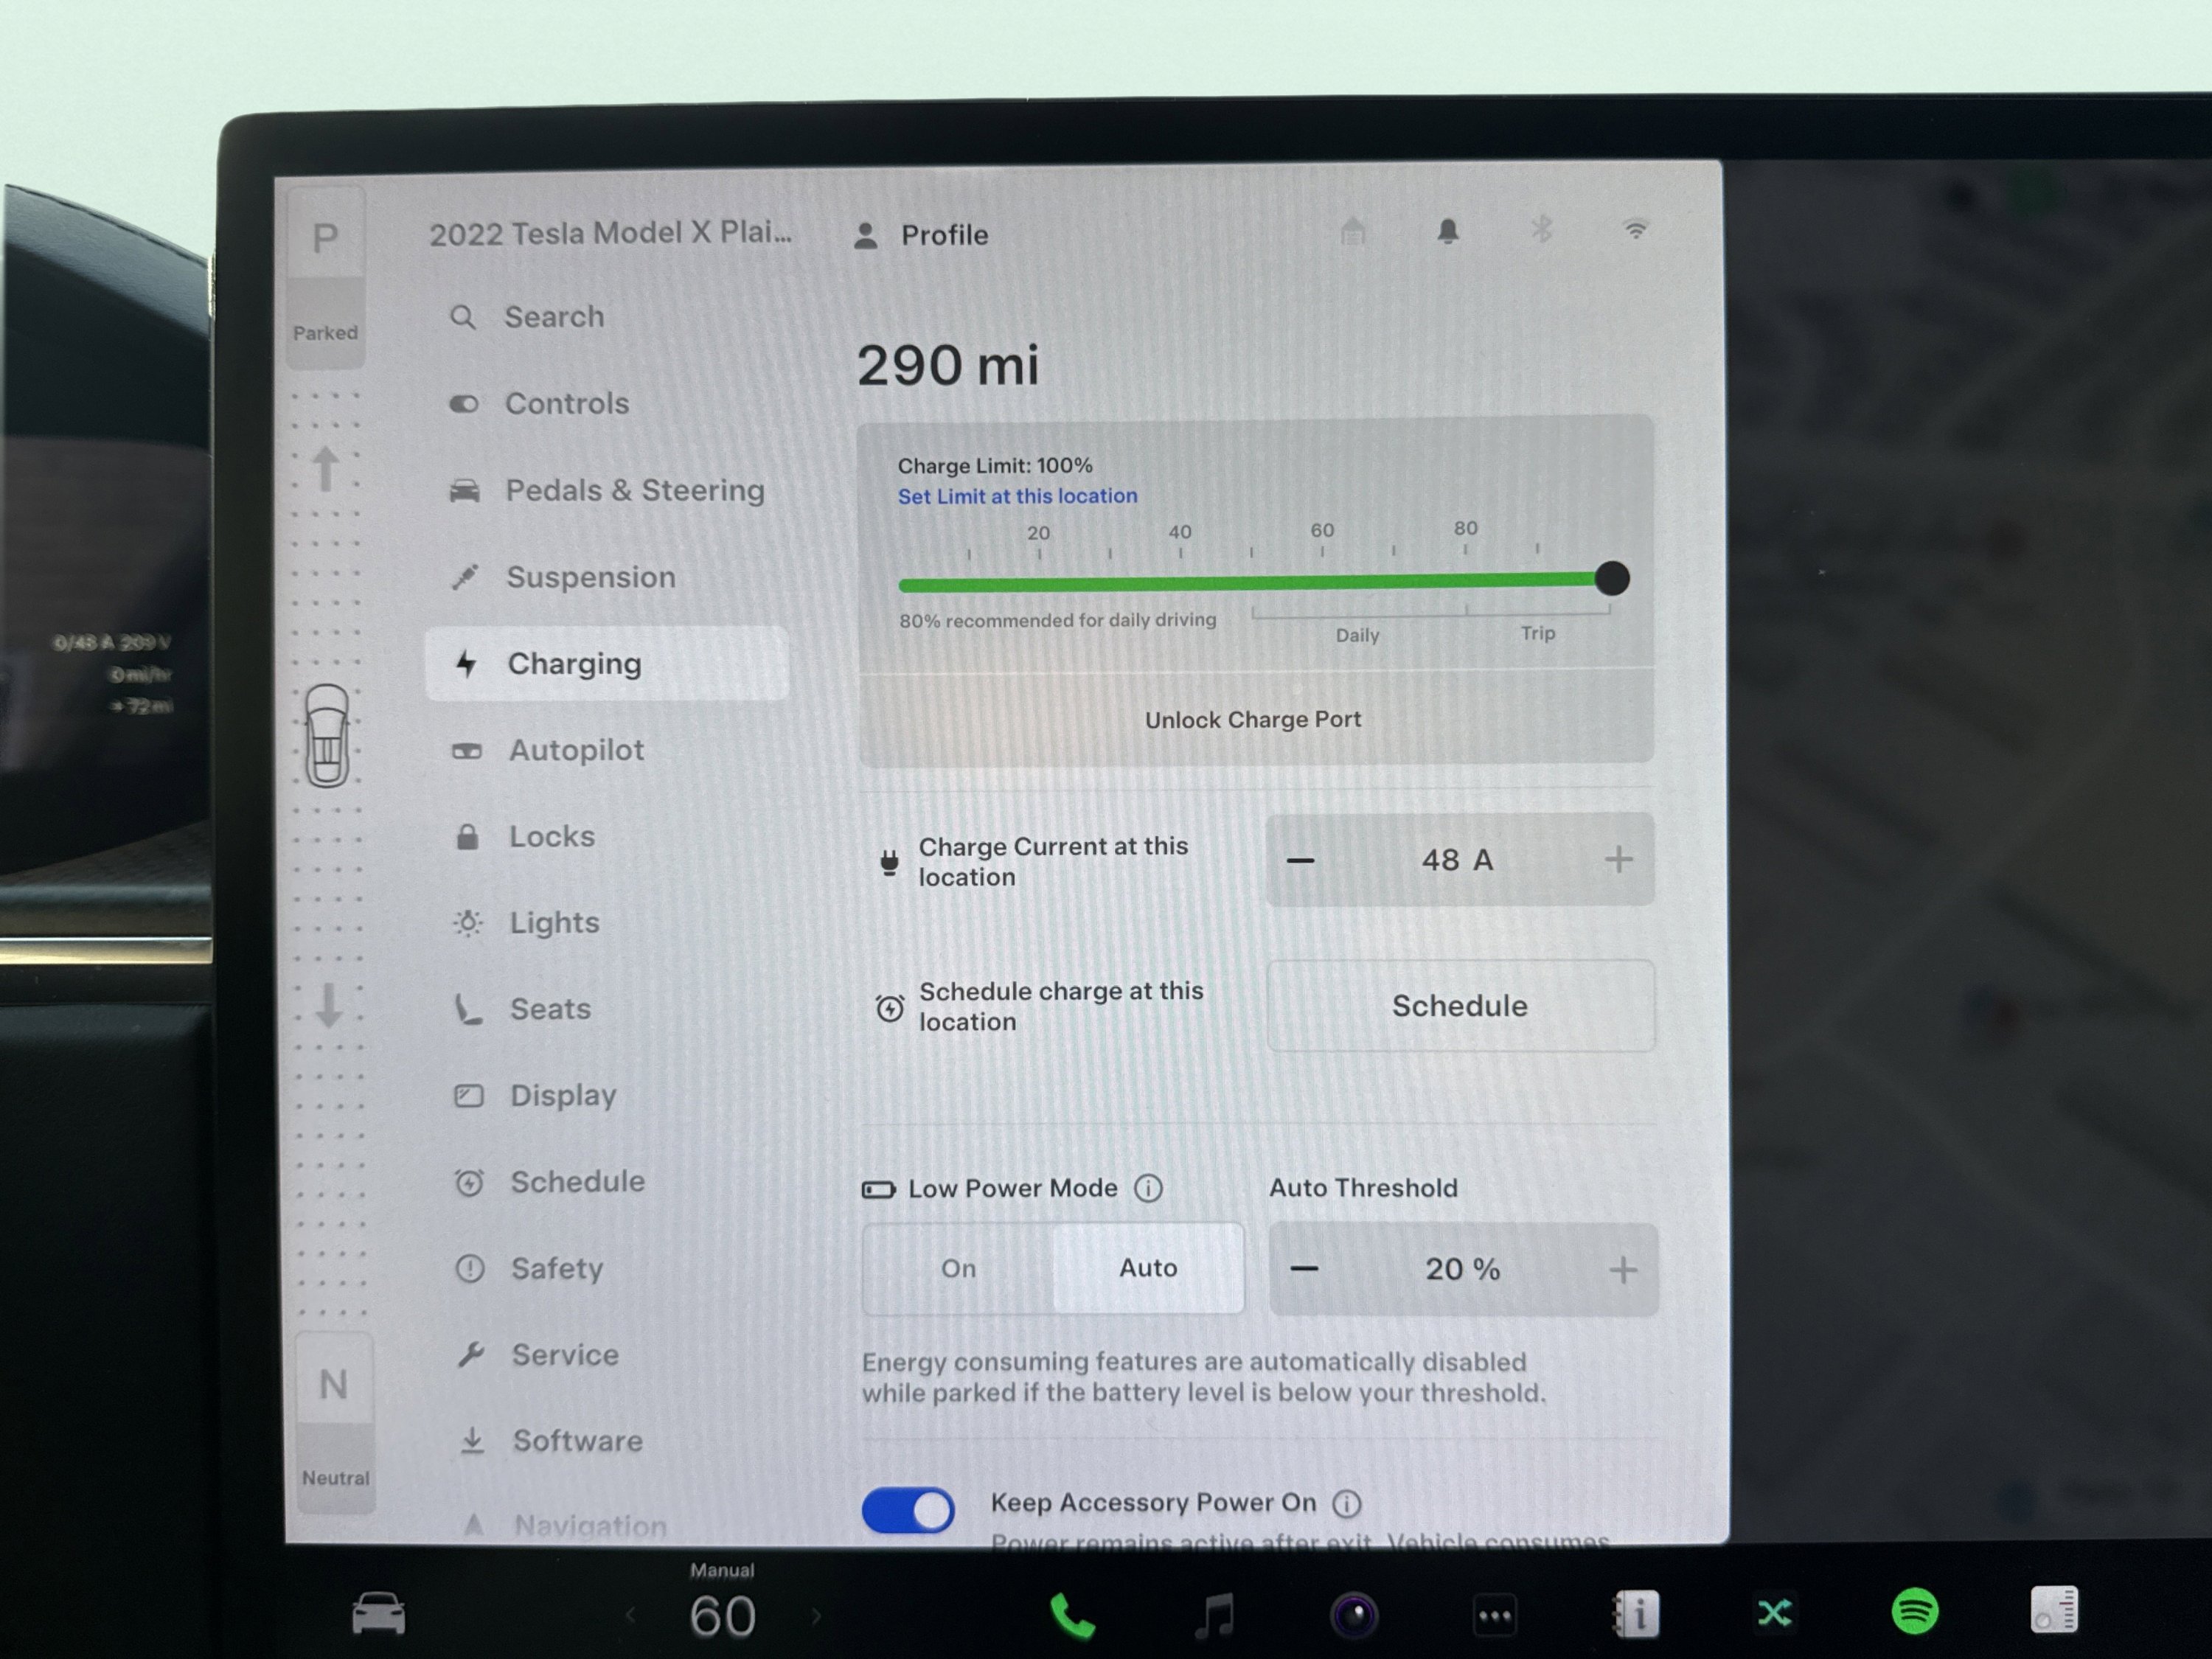Screen dimensions: 2212x1659
Task: Open the Phone app
Action: tap(1072, 1616)
